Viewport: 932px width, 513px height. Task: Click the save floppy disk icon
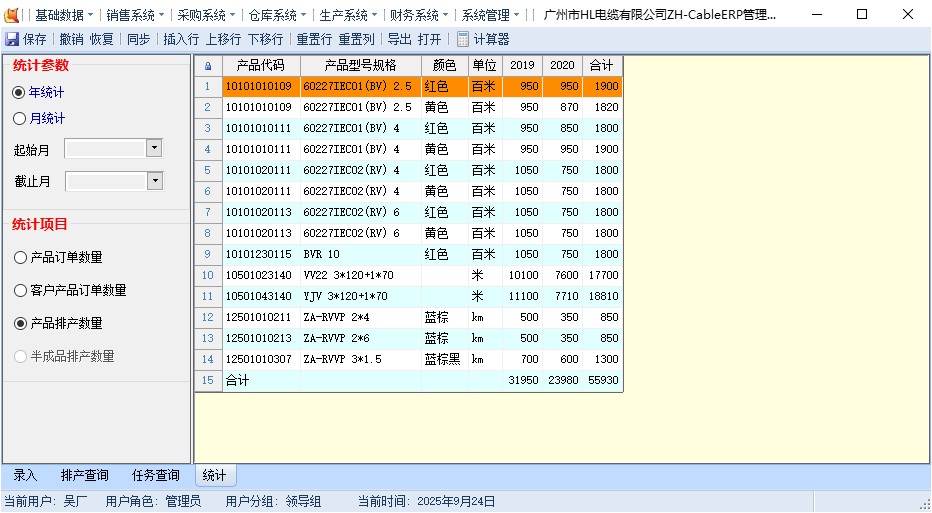(12, 39)
